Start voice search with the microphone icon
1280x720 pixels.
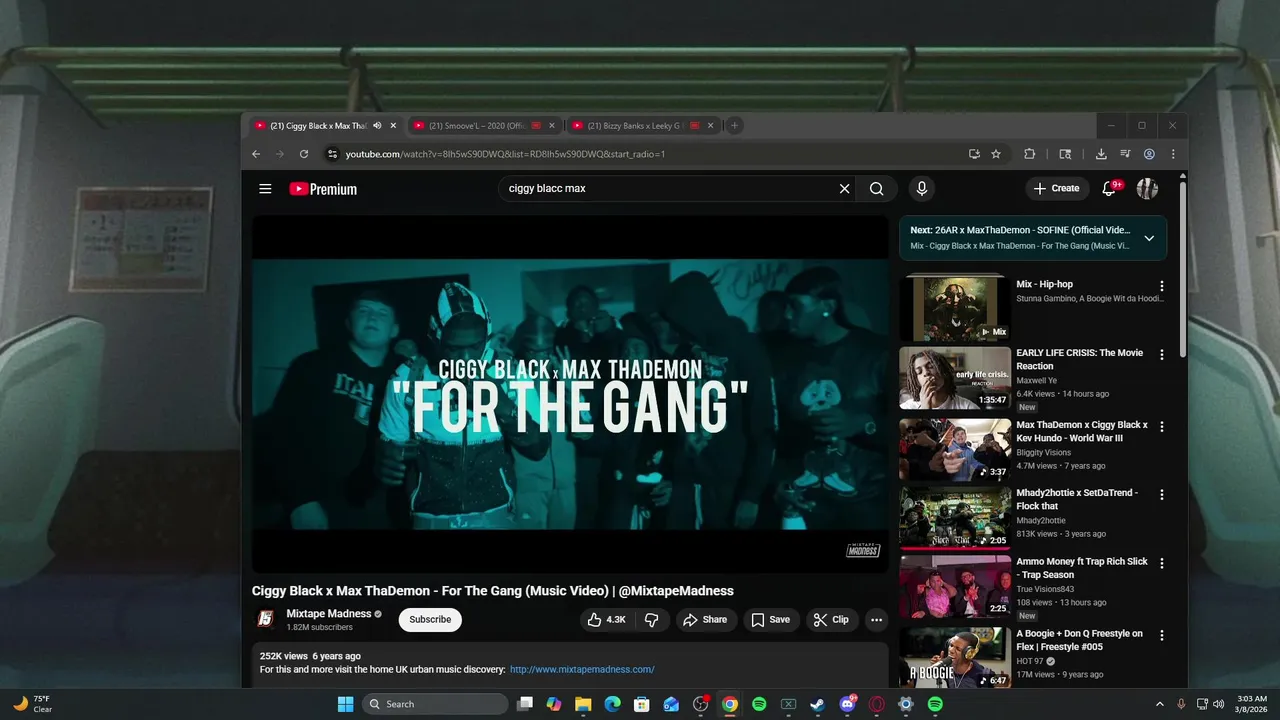(x=922, y=189)
